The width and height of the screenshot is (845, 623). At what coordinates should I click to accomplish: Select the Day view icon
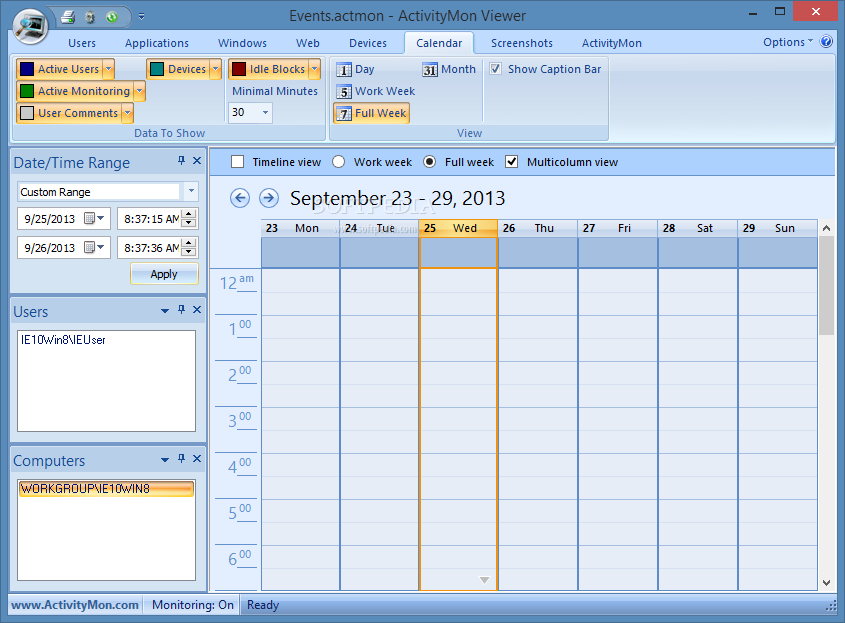[344, 70]
